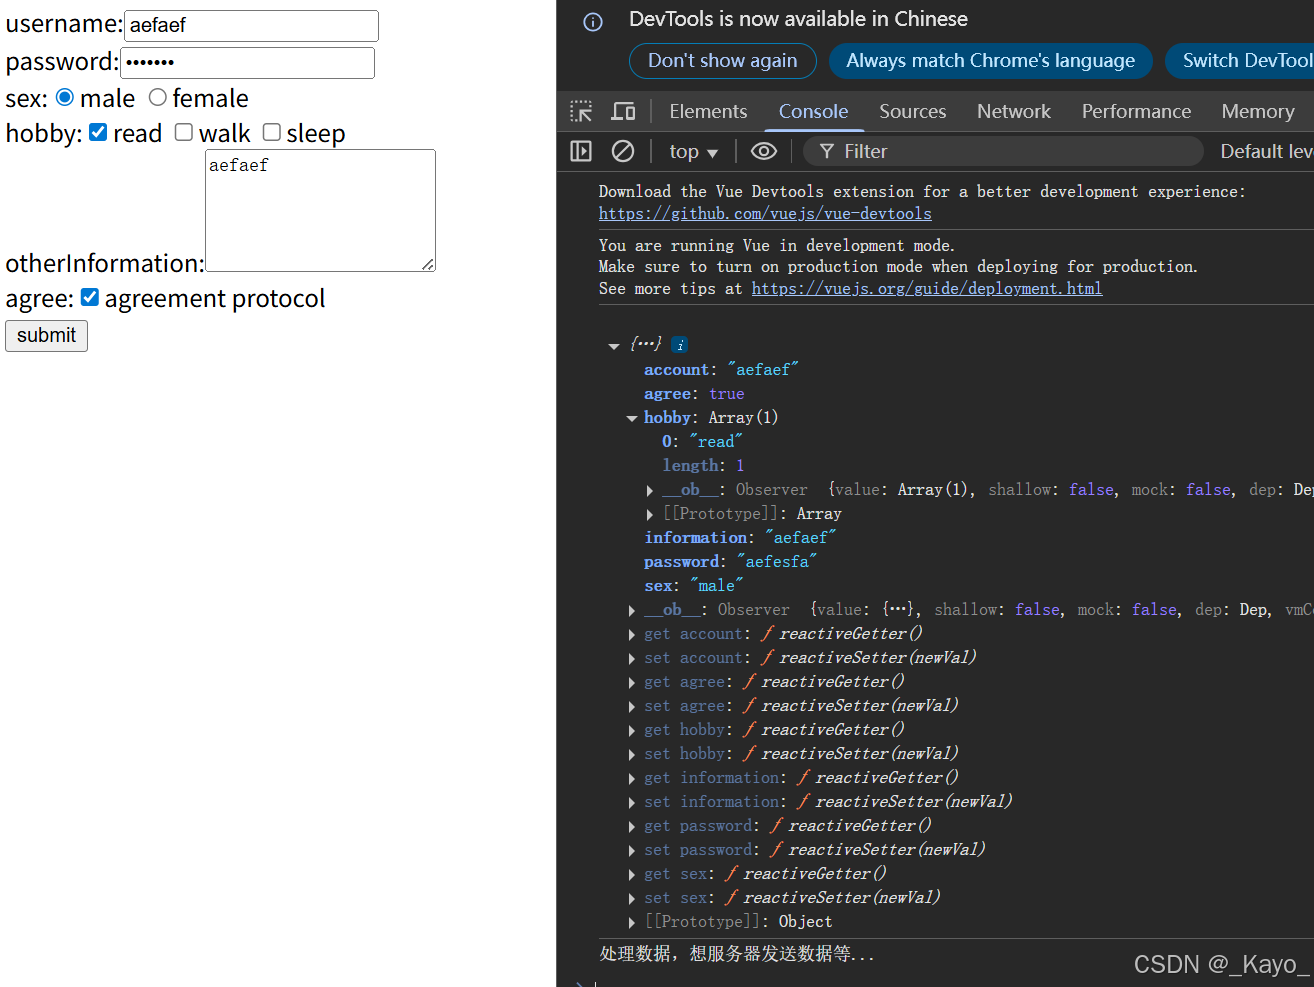Expand the [[Prototype]]: Array entry
Viewport: 1314px width, 987px height.
[x=650, y=514]
